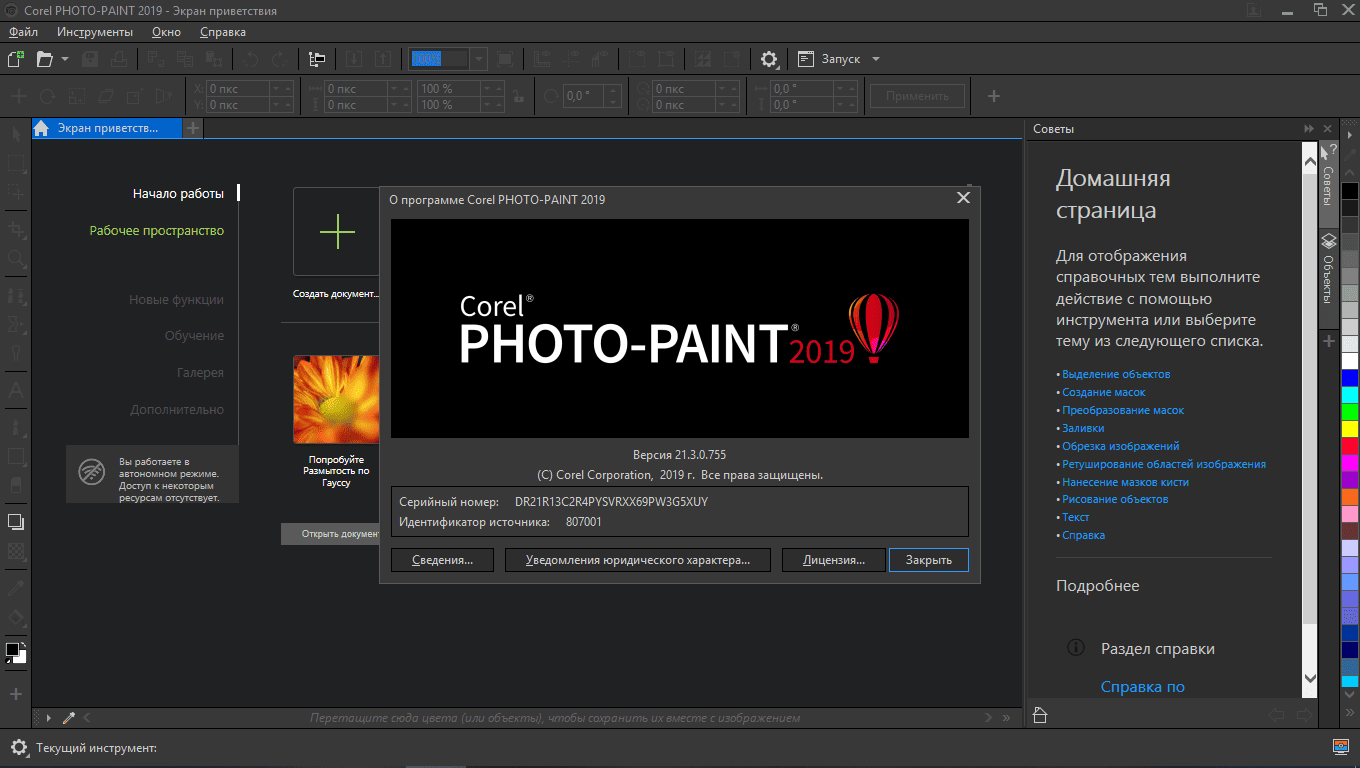This screenshot has width=1360, height=768.
Task: Click the transparency checker icon in toolbox
Action: [x=15, y=551]
